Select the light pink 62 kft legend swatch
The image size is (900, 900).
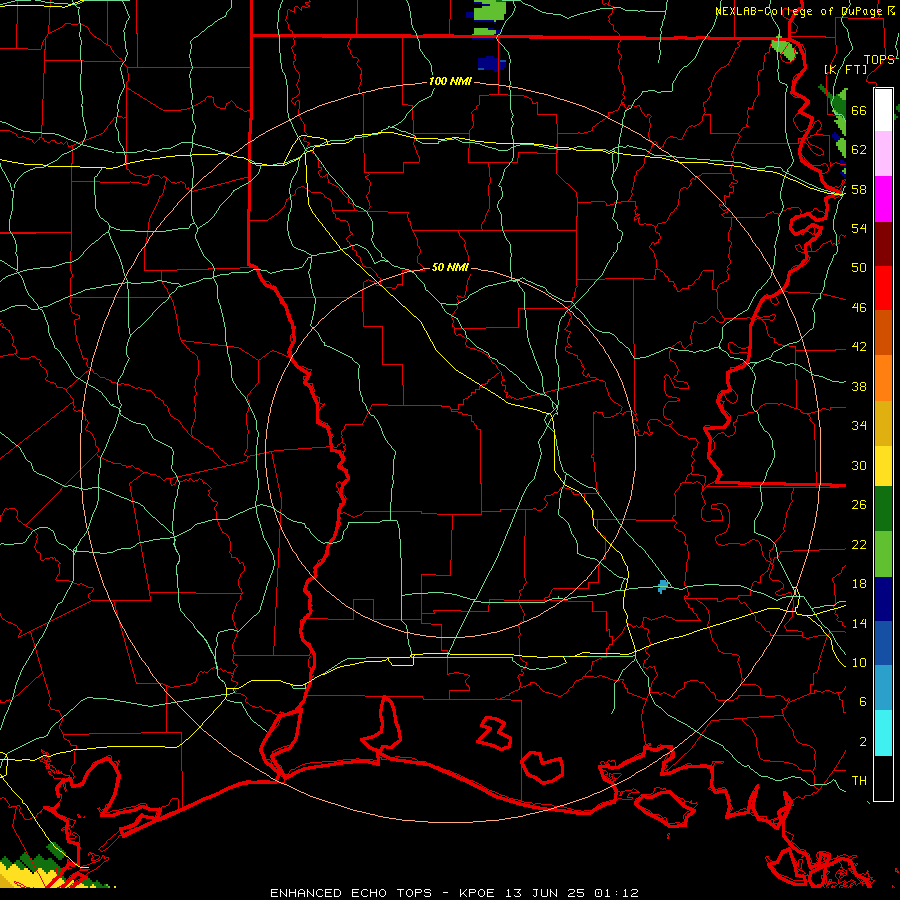[x=883, y=153]
